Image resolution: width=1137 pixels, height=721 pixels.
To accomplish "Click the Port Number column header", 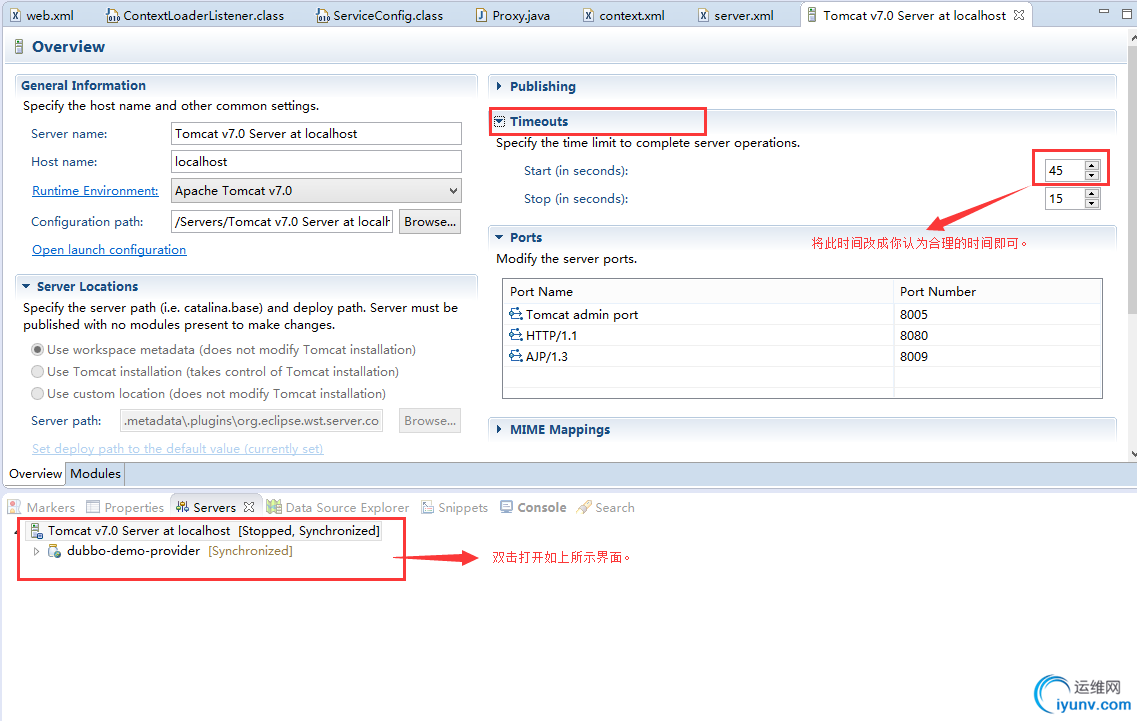I will pos(998,292).
